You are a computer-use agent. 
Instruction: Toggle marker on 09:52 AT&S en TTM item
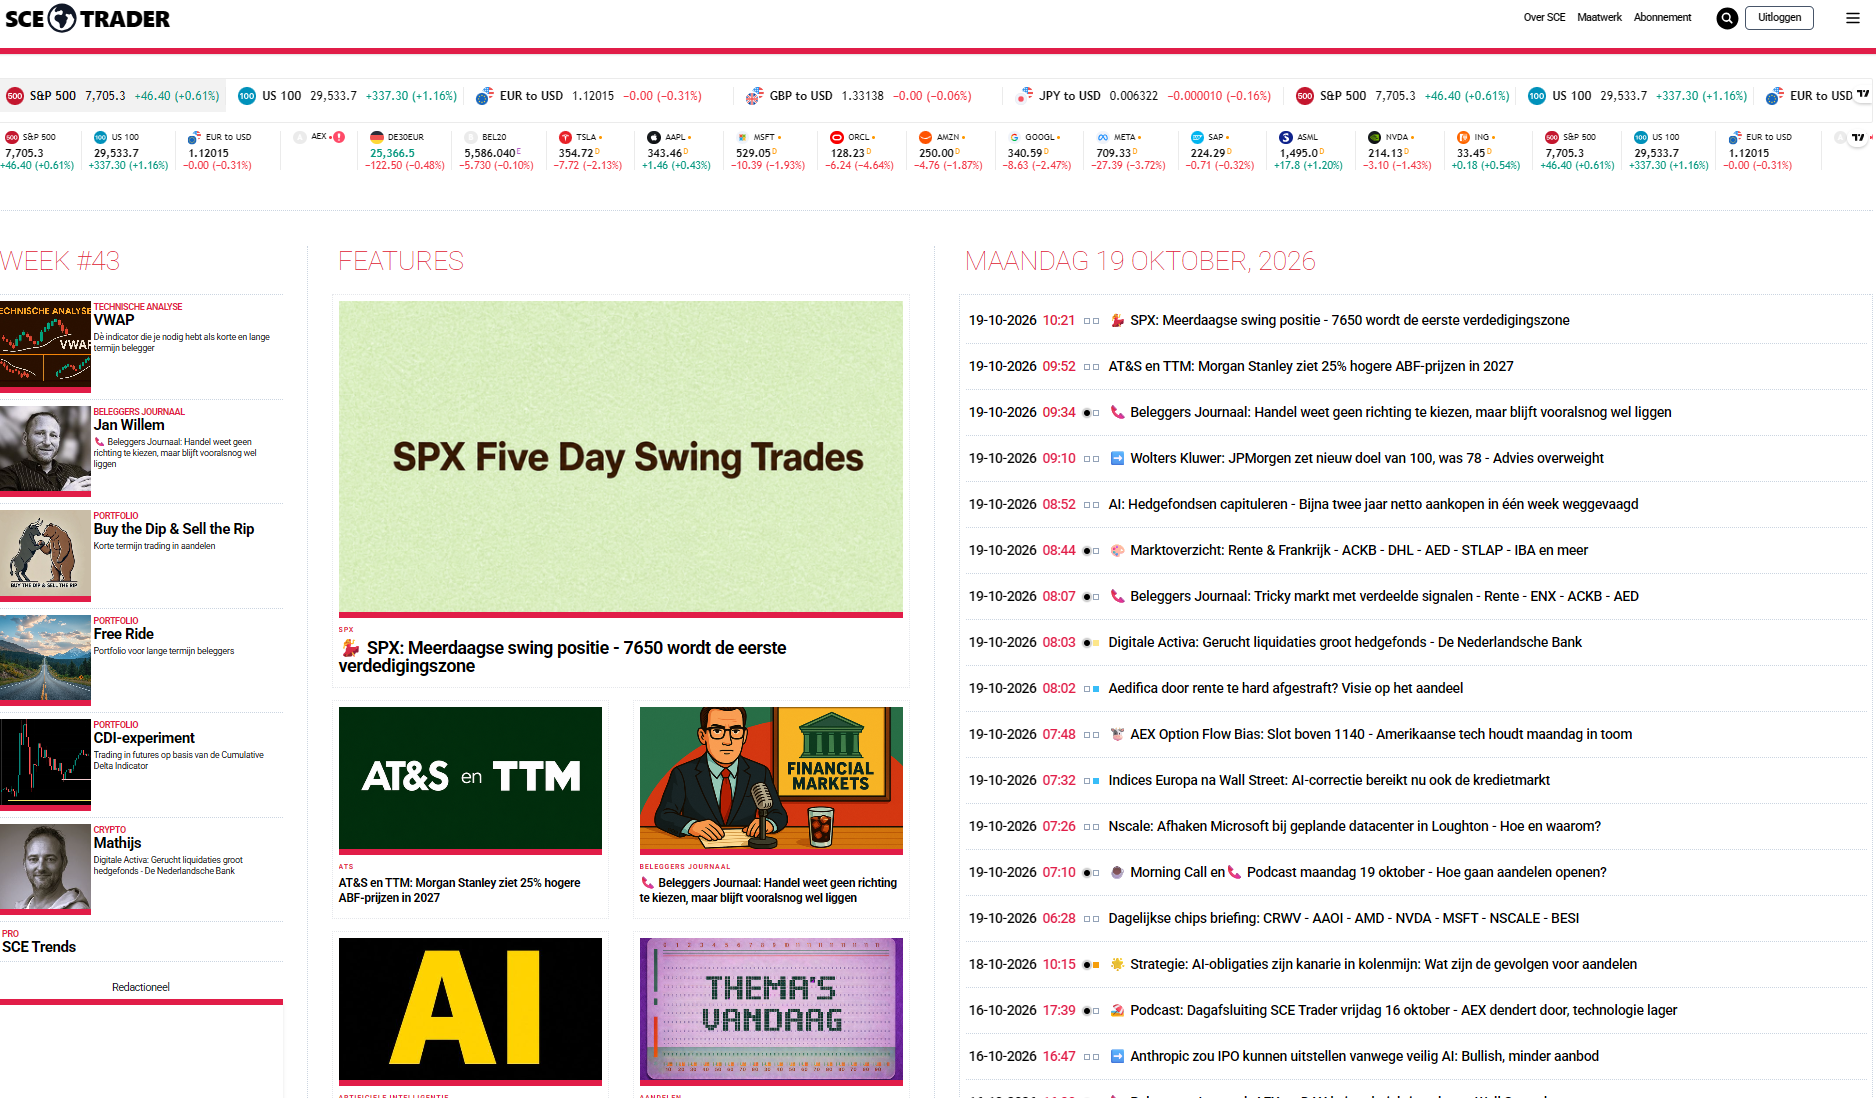[x=1091, y=367]
